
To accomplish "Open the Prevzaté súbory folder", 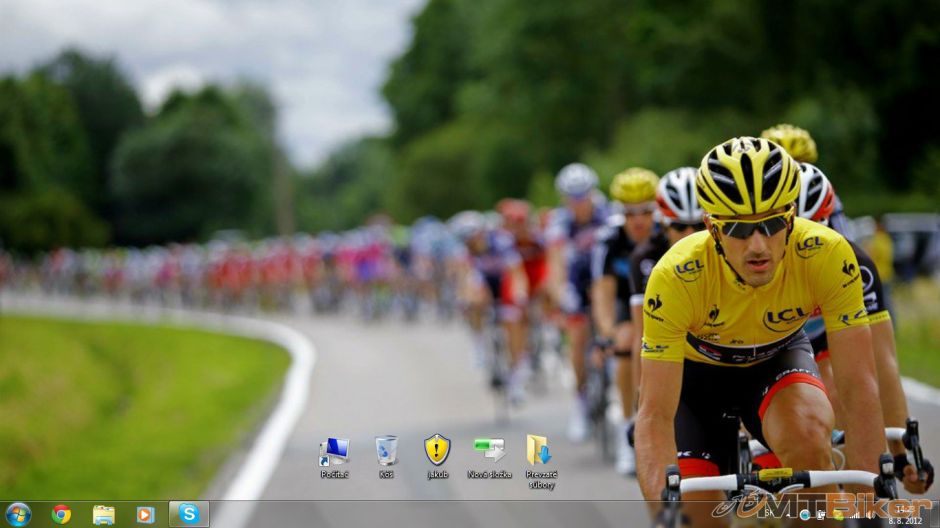I will point(540,451).
